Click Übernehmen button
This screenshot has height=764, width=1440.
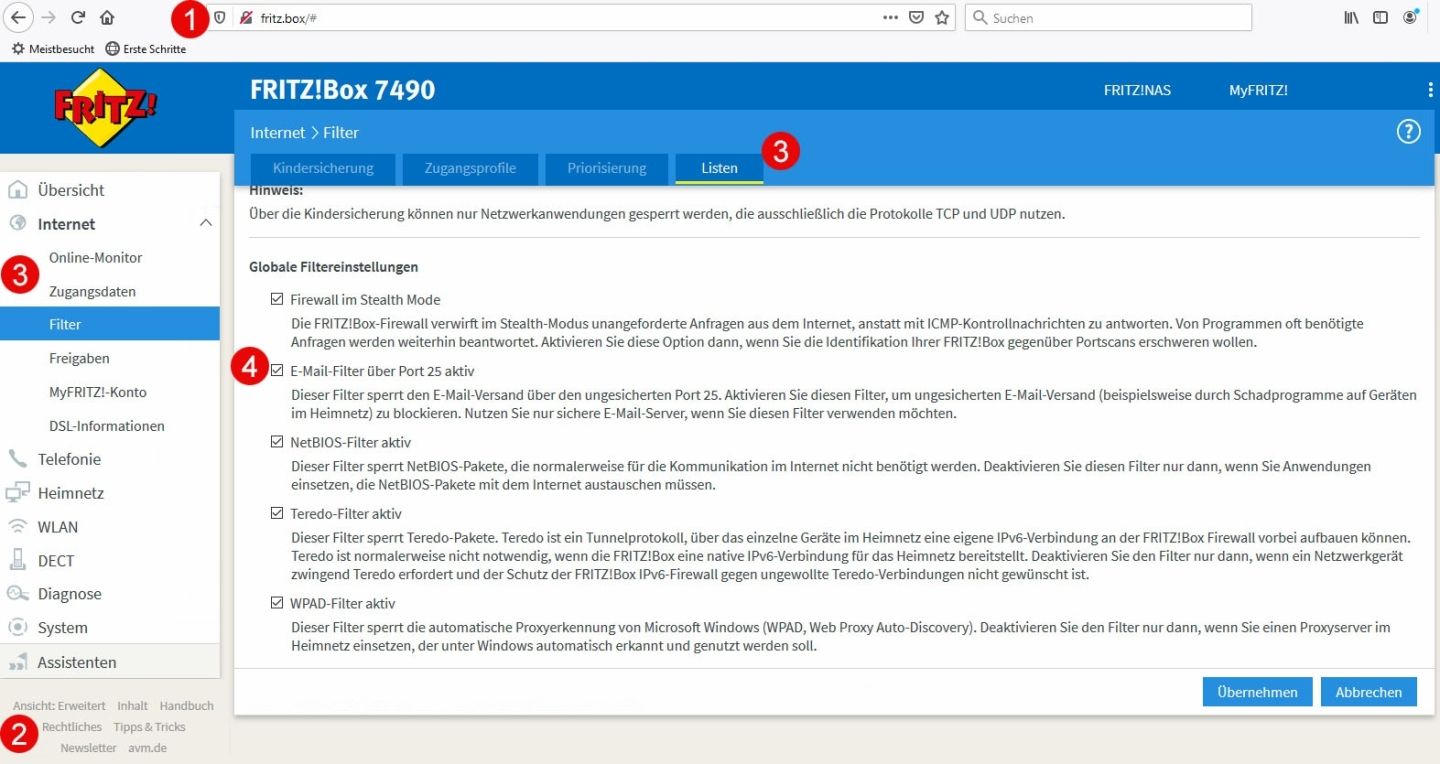tap(1257, 692)
